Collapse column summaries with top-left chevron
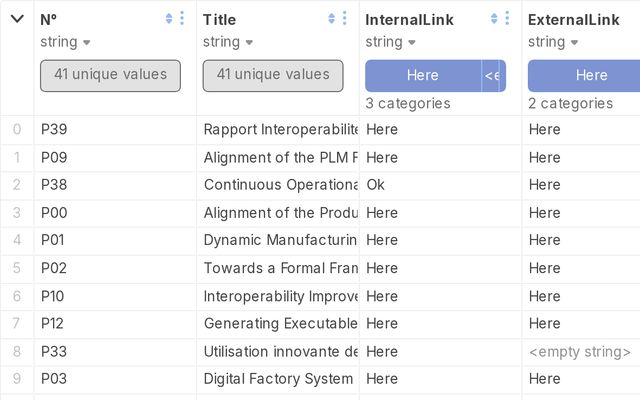 coord(17,19)
